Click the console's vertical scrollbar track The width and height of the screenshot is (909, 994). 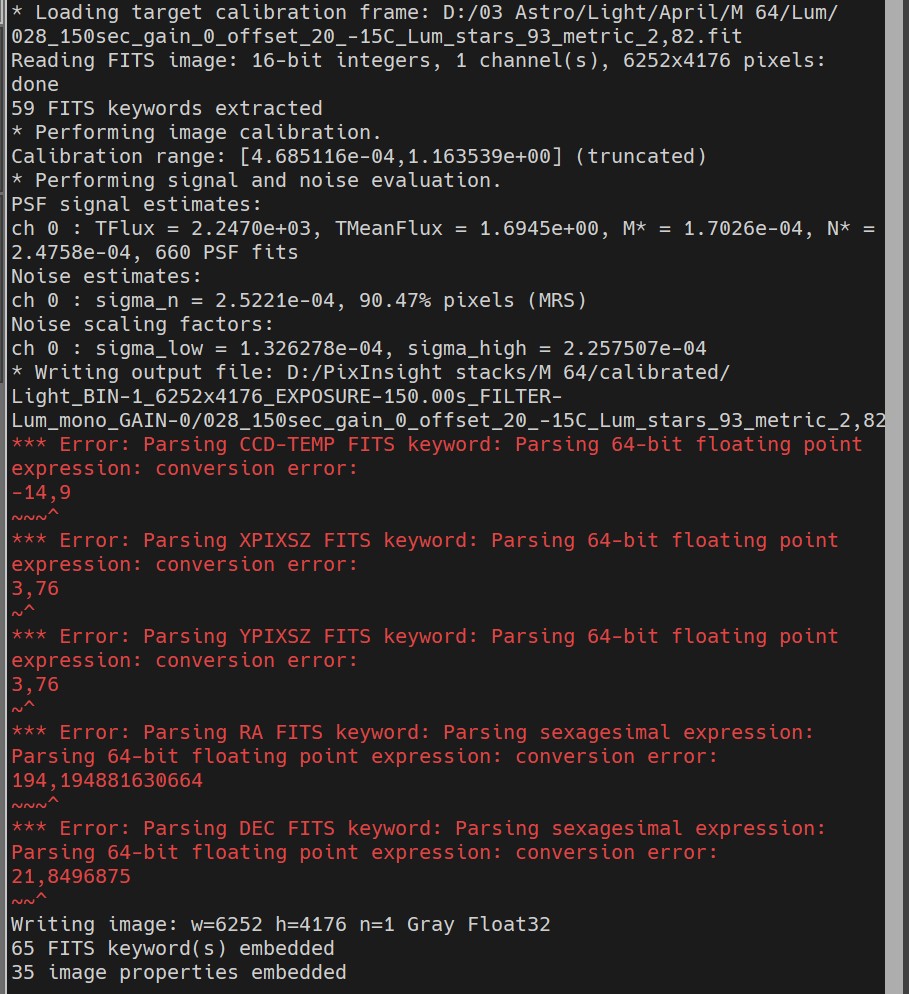point(893,497)
